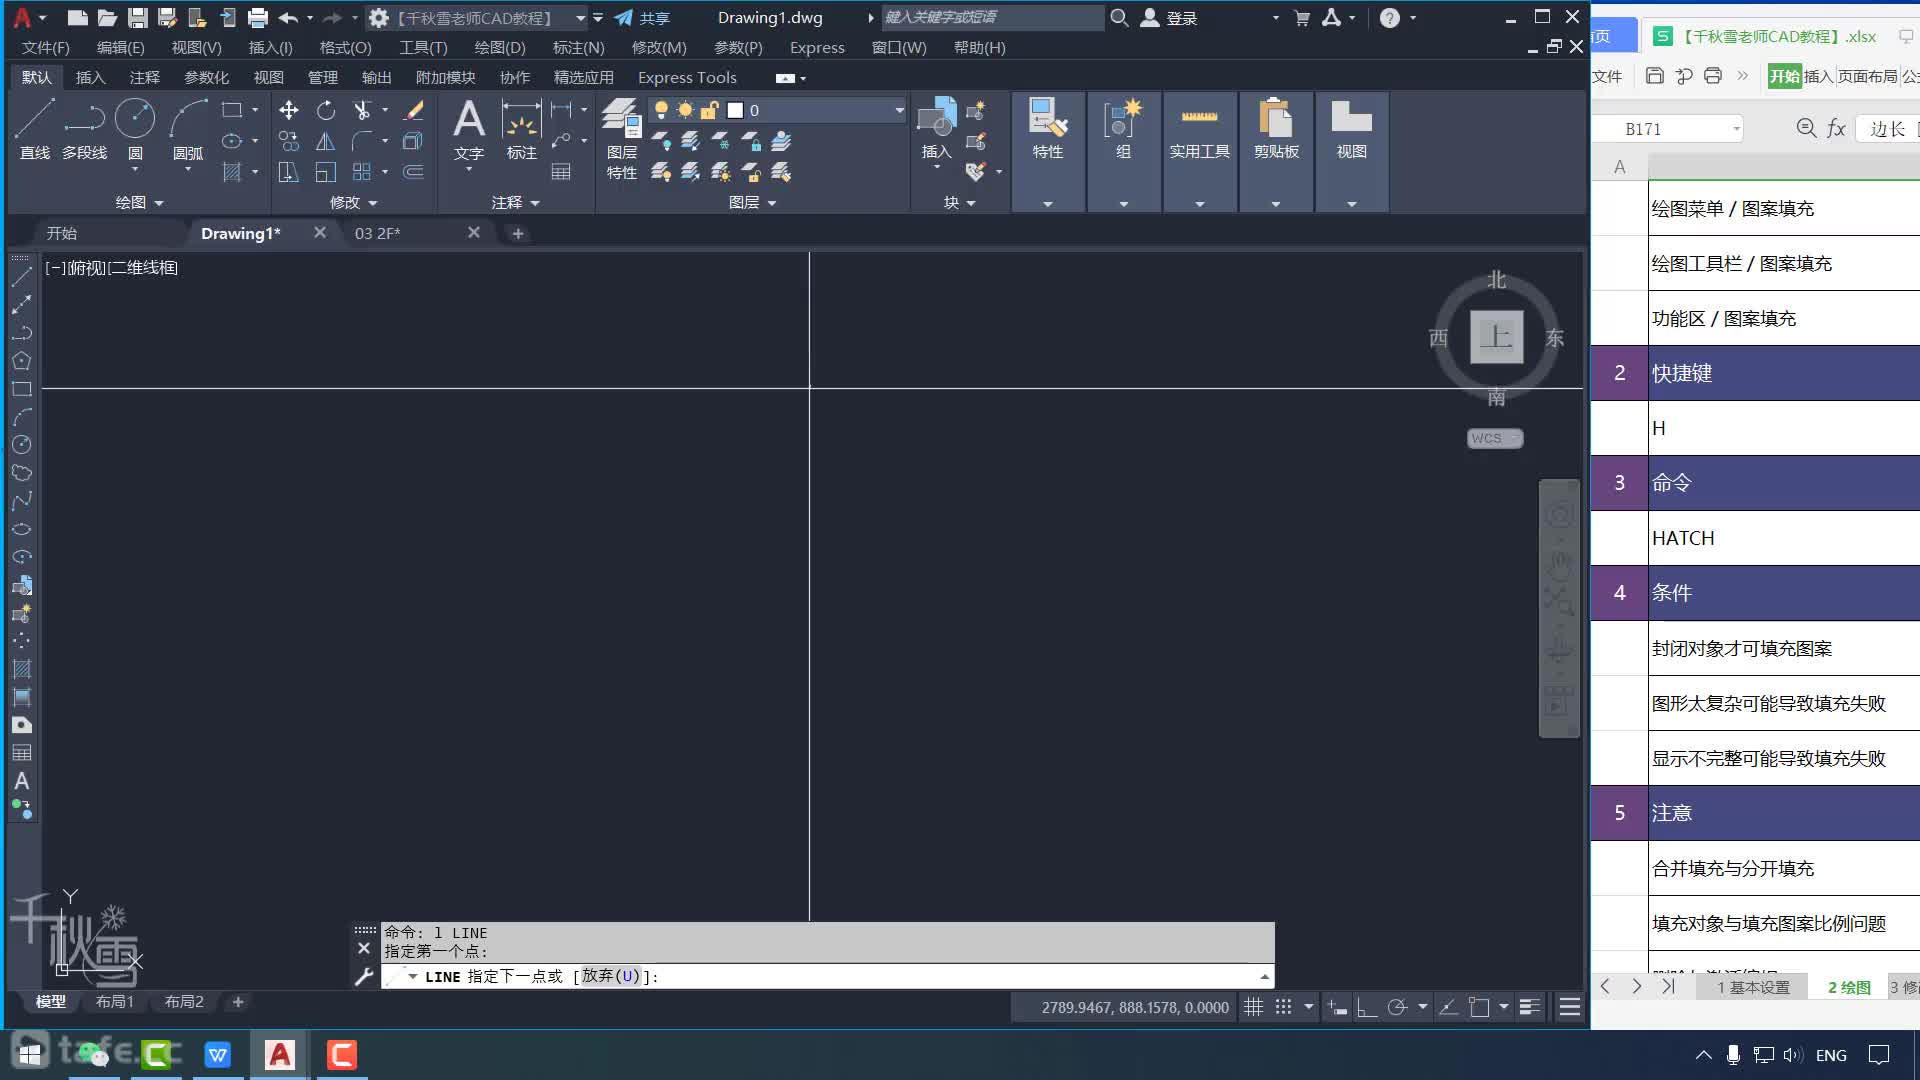
Task: Open the rectangle tool flyout arrow
Action: pyautogui.click(x=255, y=110)
